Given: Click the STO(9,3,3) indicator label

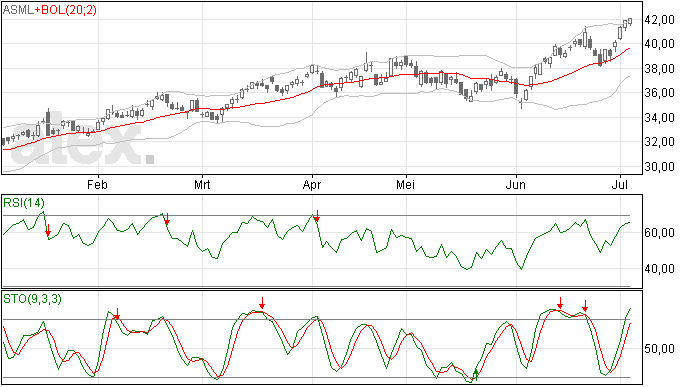Looking at the screenshot, I should [32, 299].
